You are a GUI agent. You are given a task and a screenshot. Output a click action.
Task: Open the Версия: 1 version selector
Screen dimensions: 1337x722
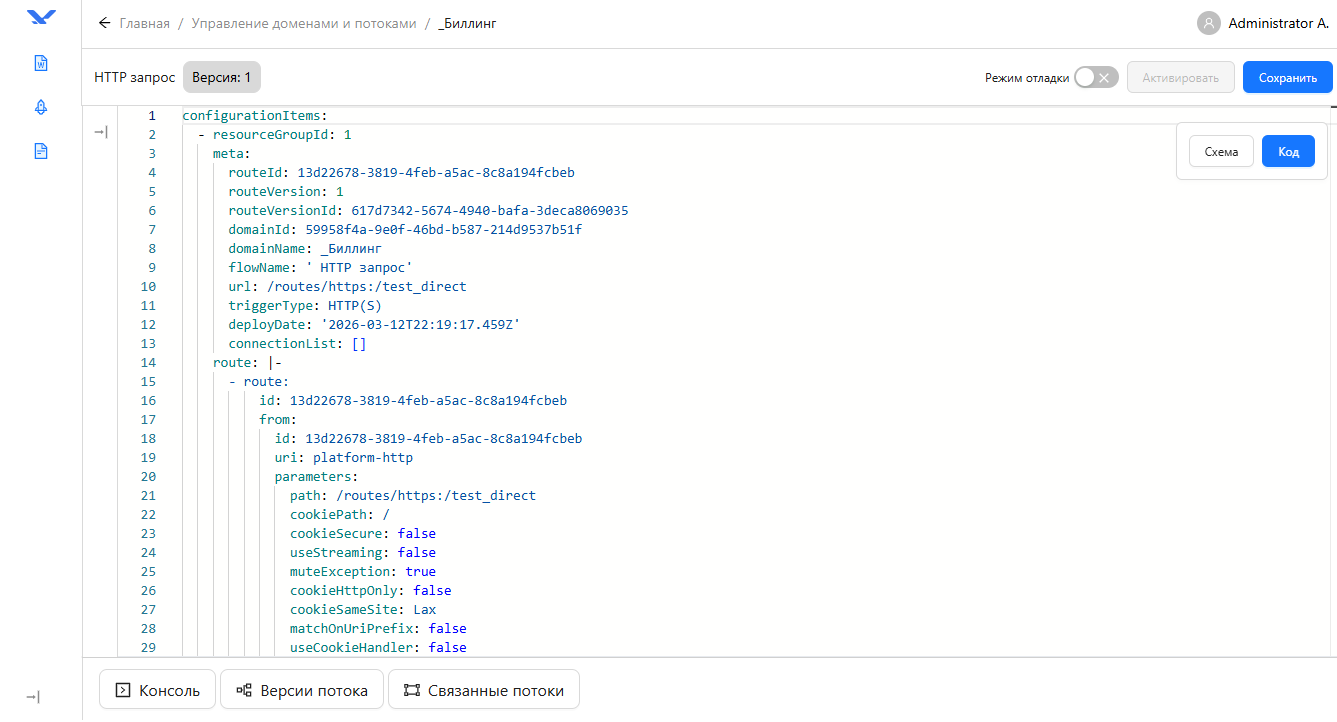click(x=221, y=77)
